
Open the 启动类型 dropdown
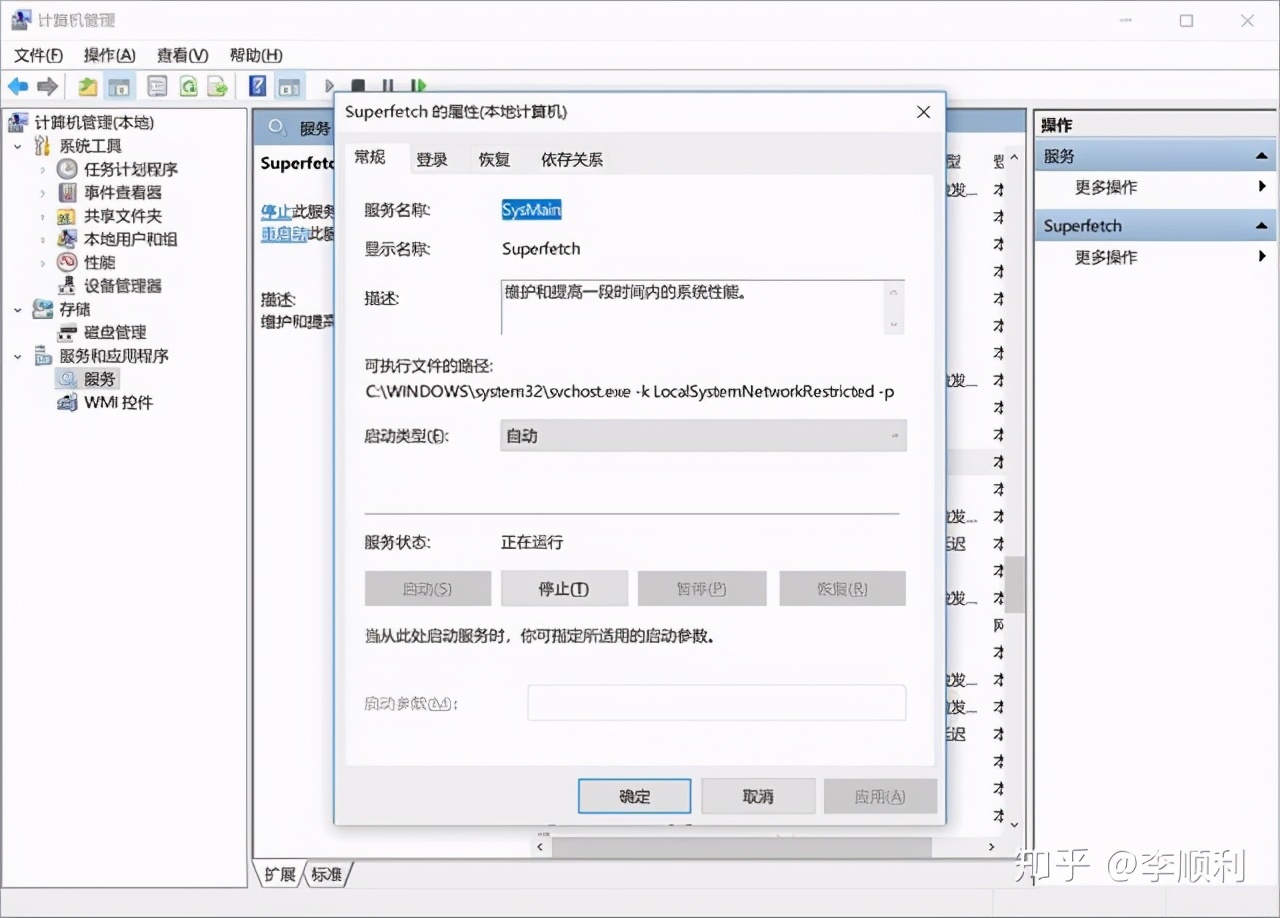coord(703,436)
